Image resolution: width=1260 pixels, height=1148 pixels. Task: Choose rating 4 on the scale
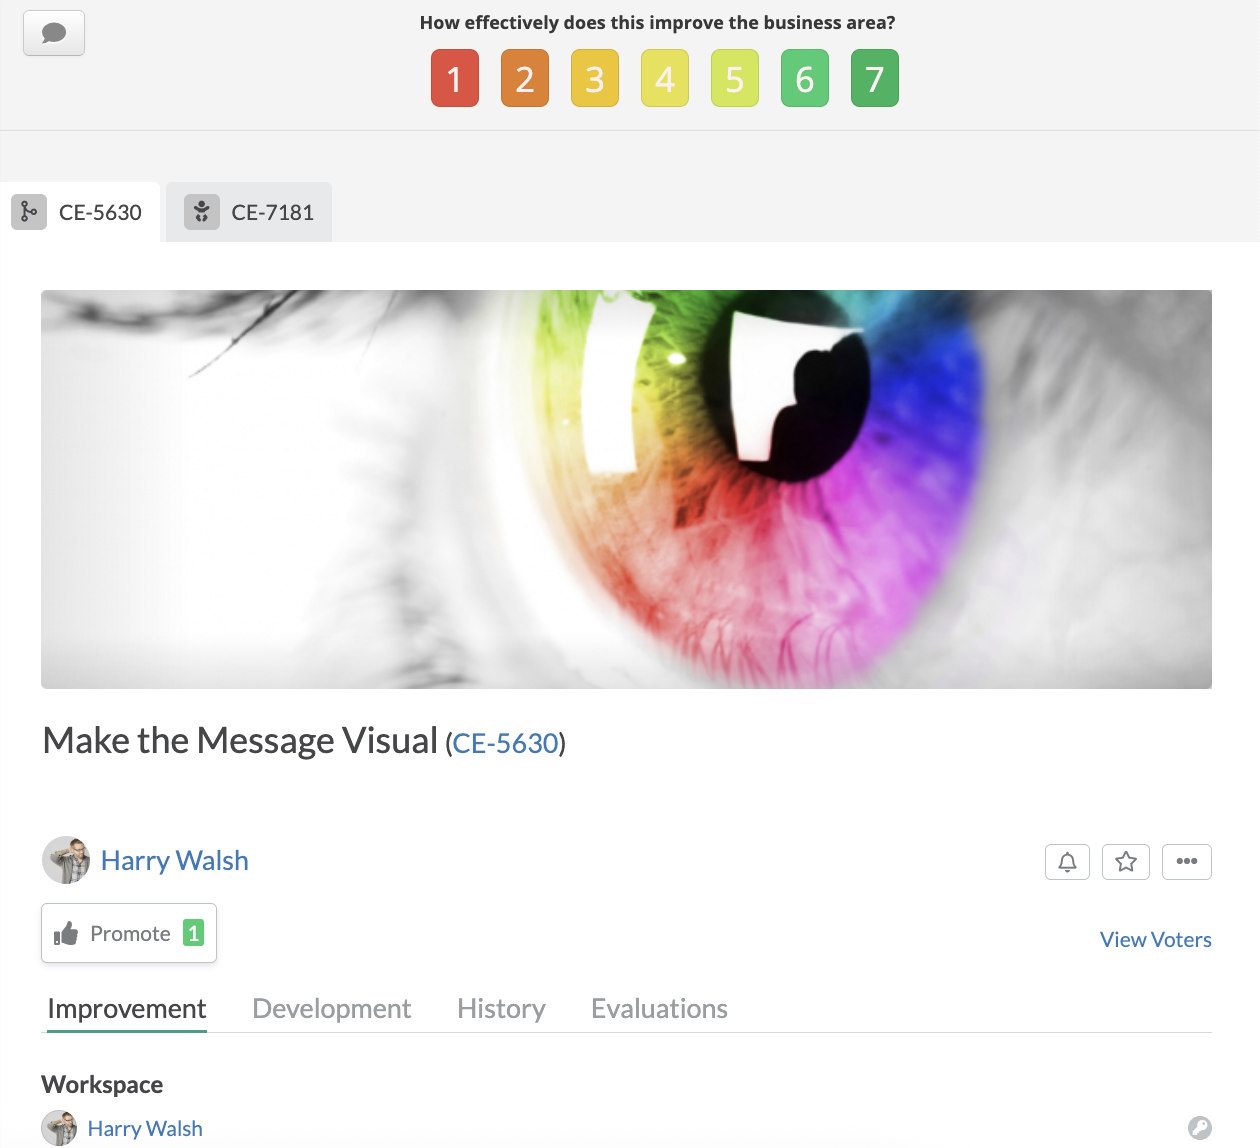(x=665, y=78)
